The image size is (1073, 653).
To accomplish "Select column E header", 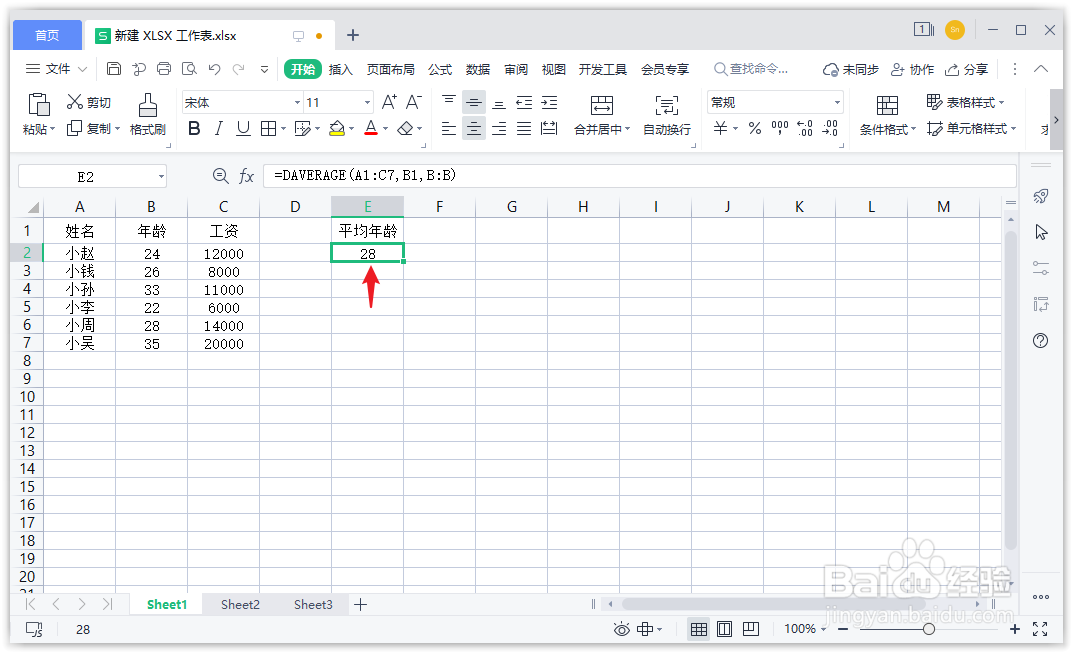I will point(367,207).
